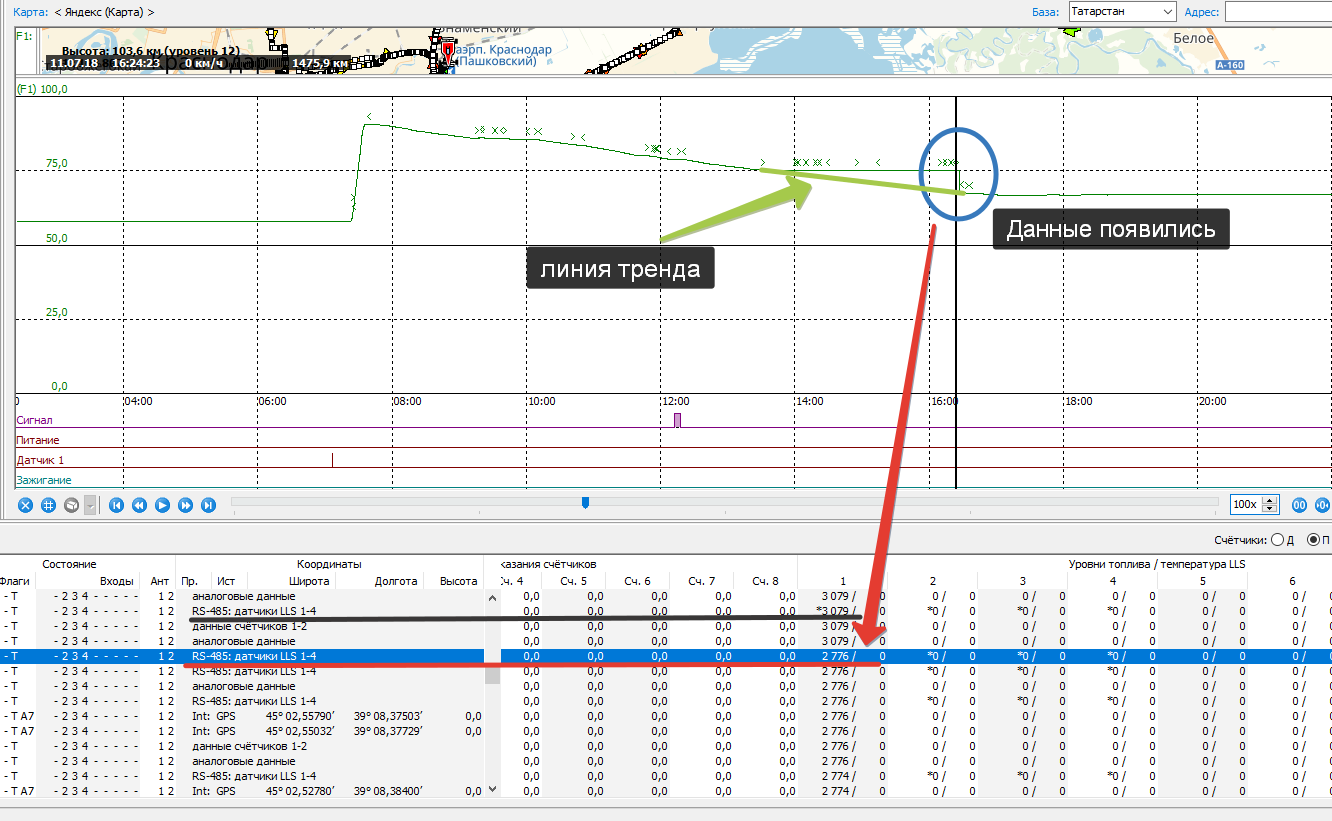Click the 'Адрес' input field
This screenshot has width=1332, height=821.
tap(1278, 12)
